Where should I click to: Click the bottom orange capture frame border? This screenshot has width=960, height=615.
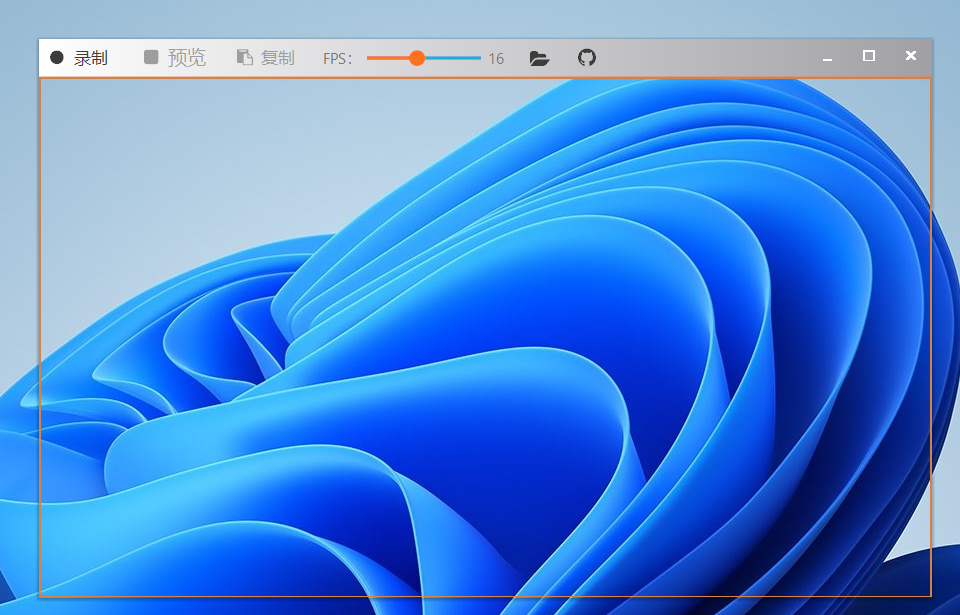485,596
